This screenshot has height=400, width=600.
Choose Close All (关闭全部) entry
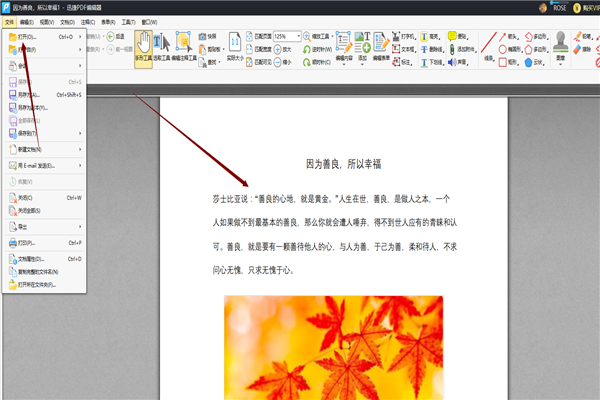coord(45,211)
